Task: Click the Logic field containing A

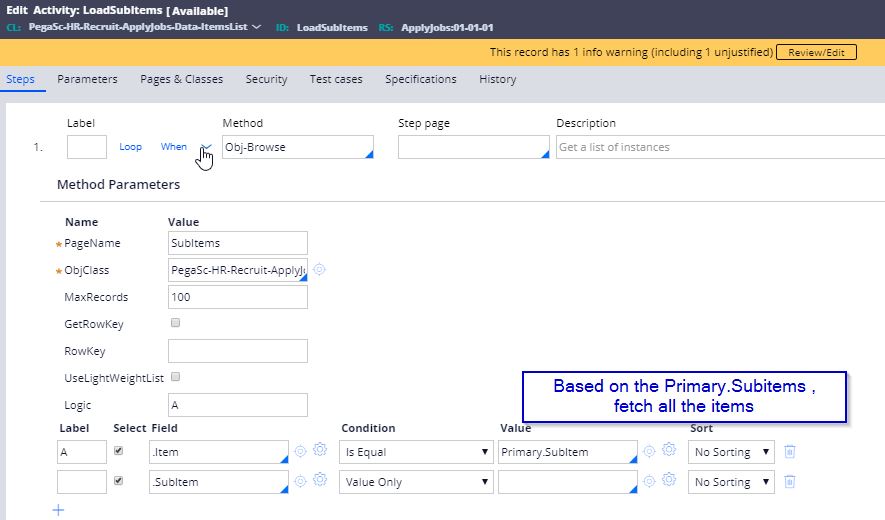Action: tap(238, 405)
